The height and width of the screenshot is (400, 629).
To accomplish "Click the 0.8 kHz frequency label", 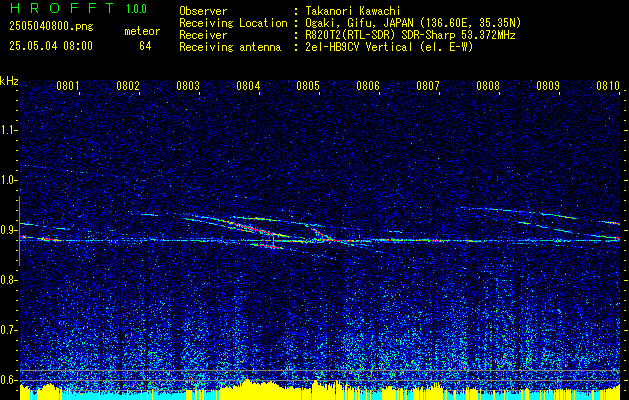I will pos(9,280).
